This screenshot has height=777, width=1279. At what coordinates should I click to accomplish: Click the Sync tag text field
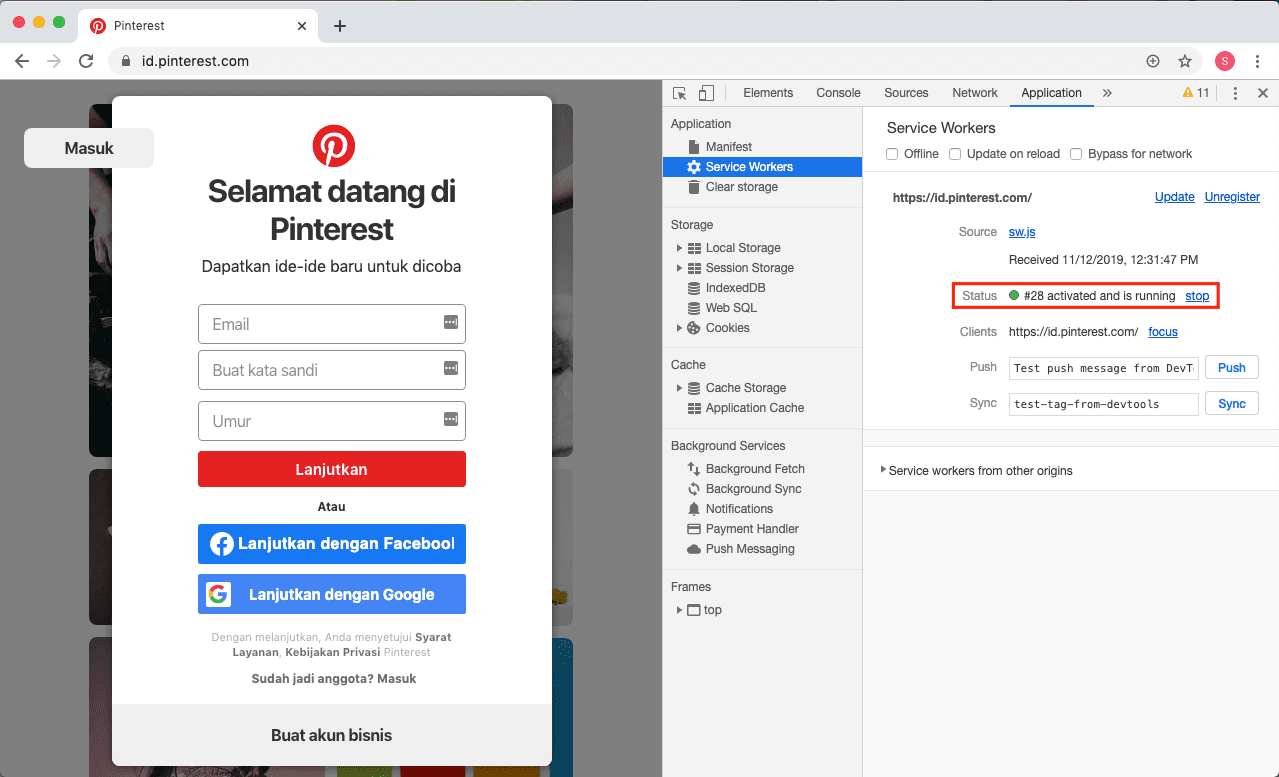(x=1104, y=404)
